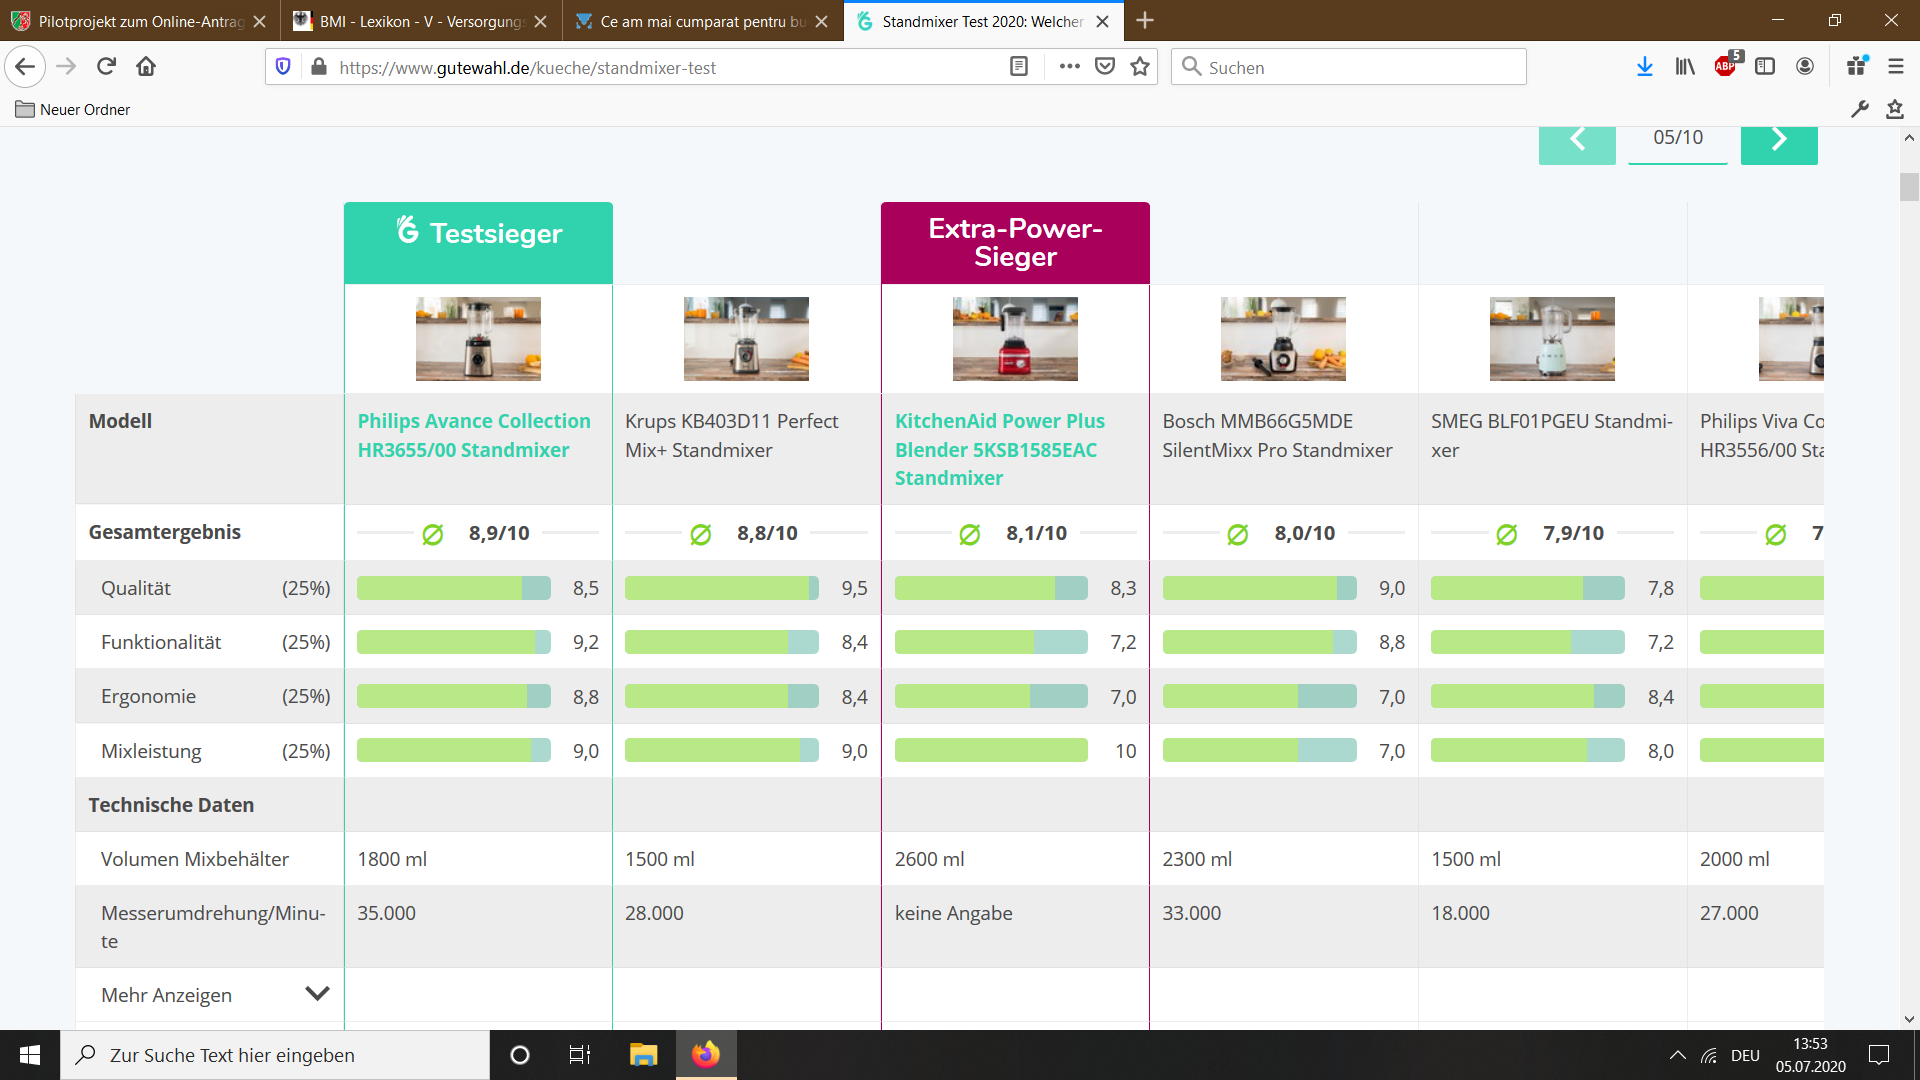This screenshot has width=1920, height=1080.
Task: Click Firefox icon in taskbar
Action: (706, 1055)
